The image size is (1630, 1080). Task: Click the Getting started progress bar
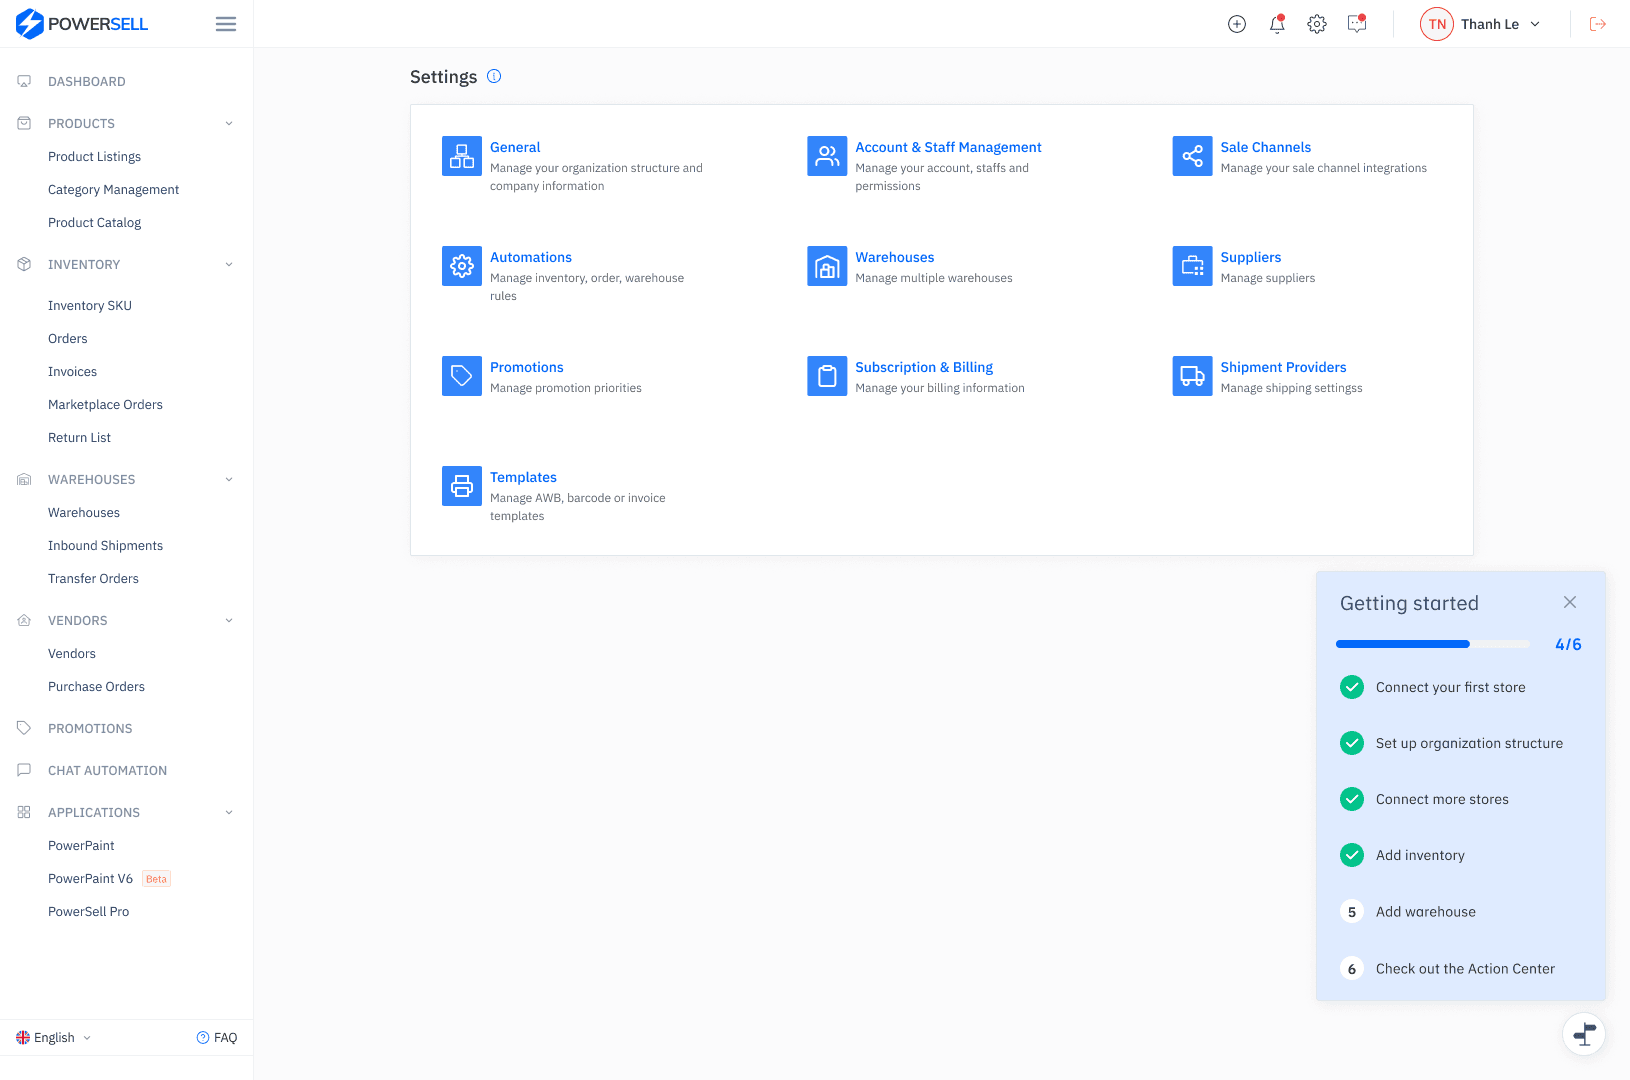coord(1433,644)
